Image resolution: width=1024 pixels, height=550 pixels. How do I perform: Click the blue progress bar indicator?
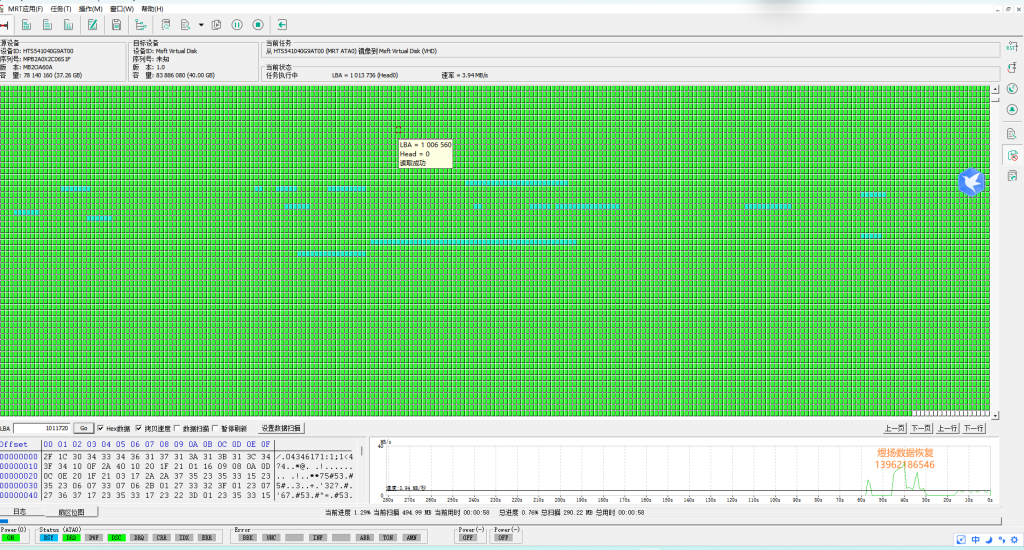[x=5, y=522]
